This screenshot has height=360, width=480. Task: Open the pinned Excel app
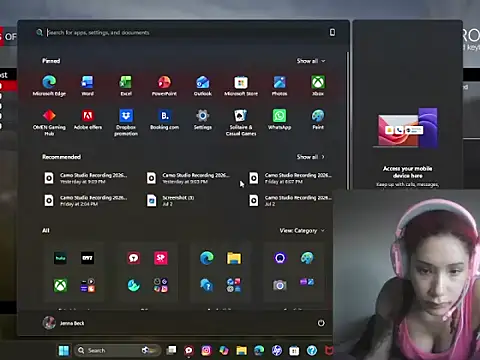click(x=126, y=85)
